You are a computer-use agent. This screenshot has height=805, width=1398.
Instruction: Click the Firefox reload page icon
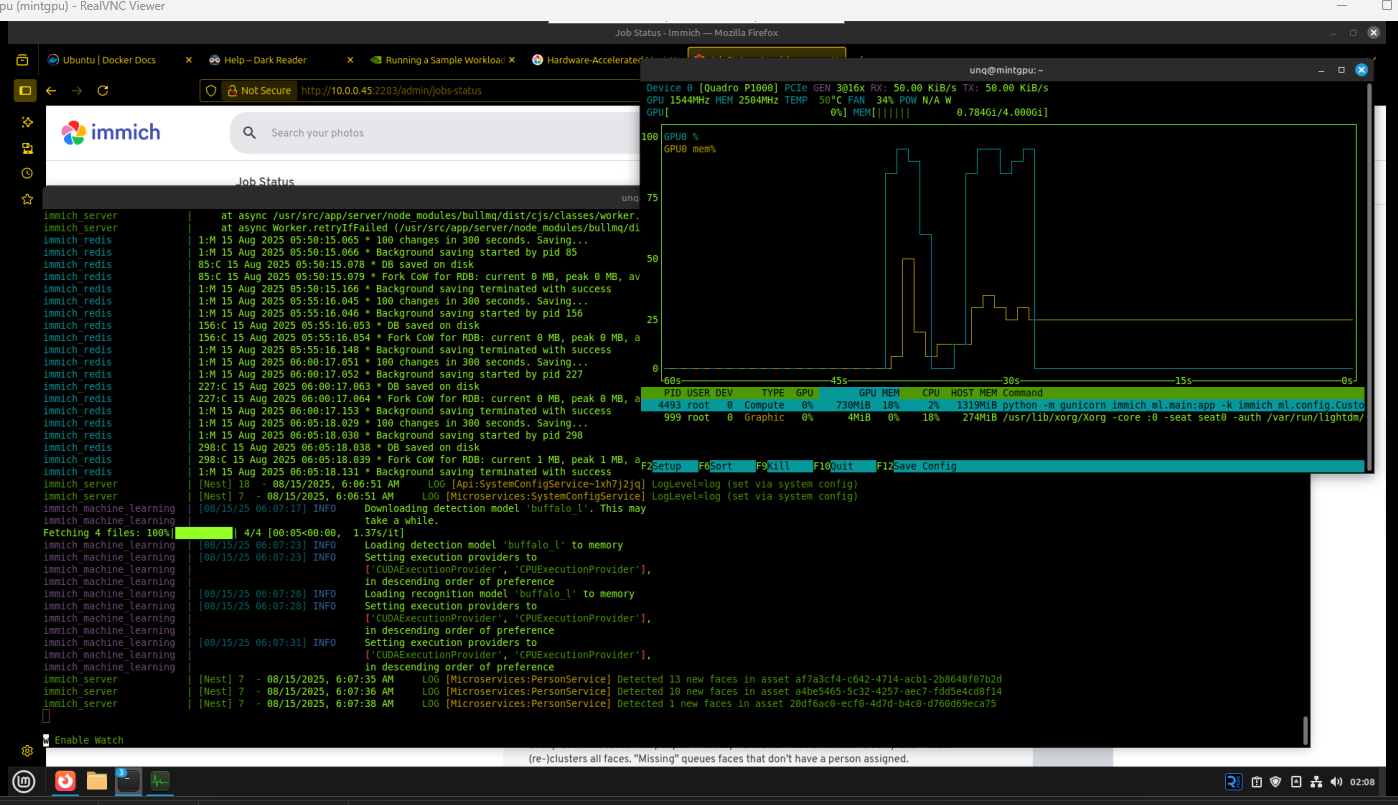(102, 90)
